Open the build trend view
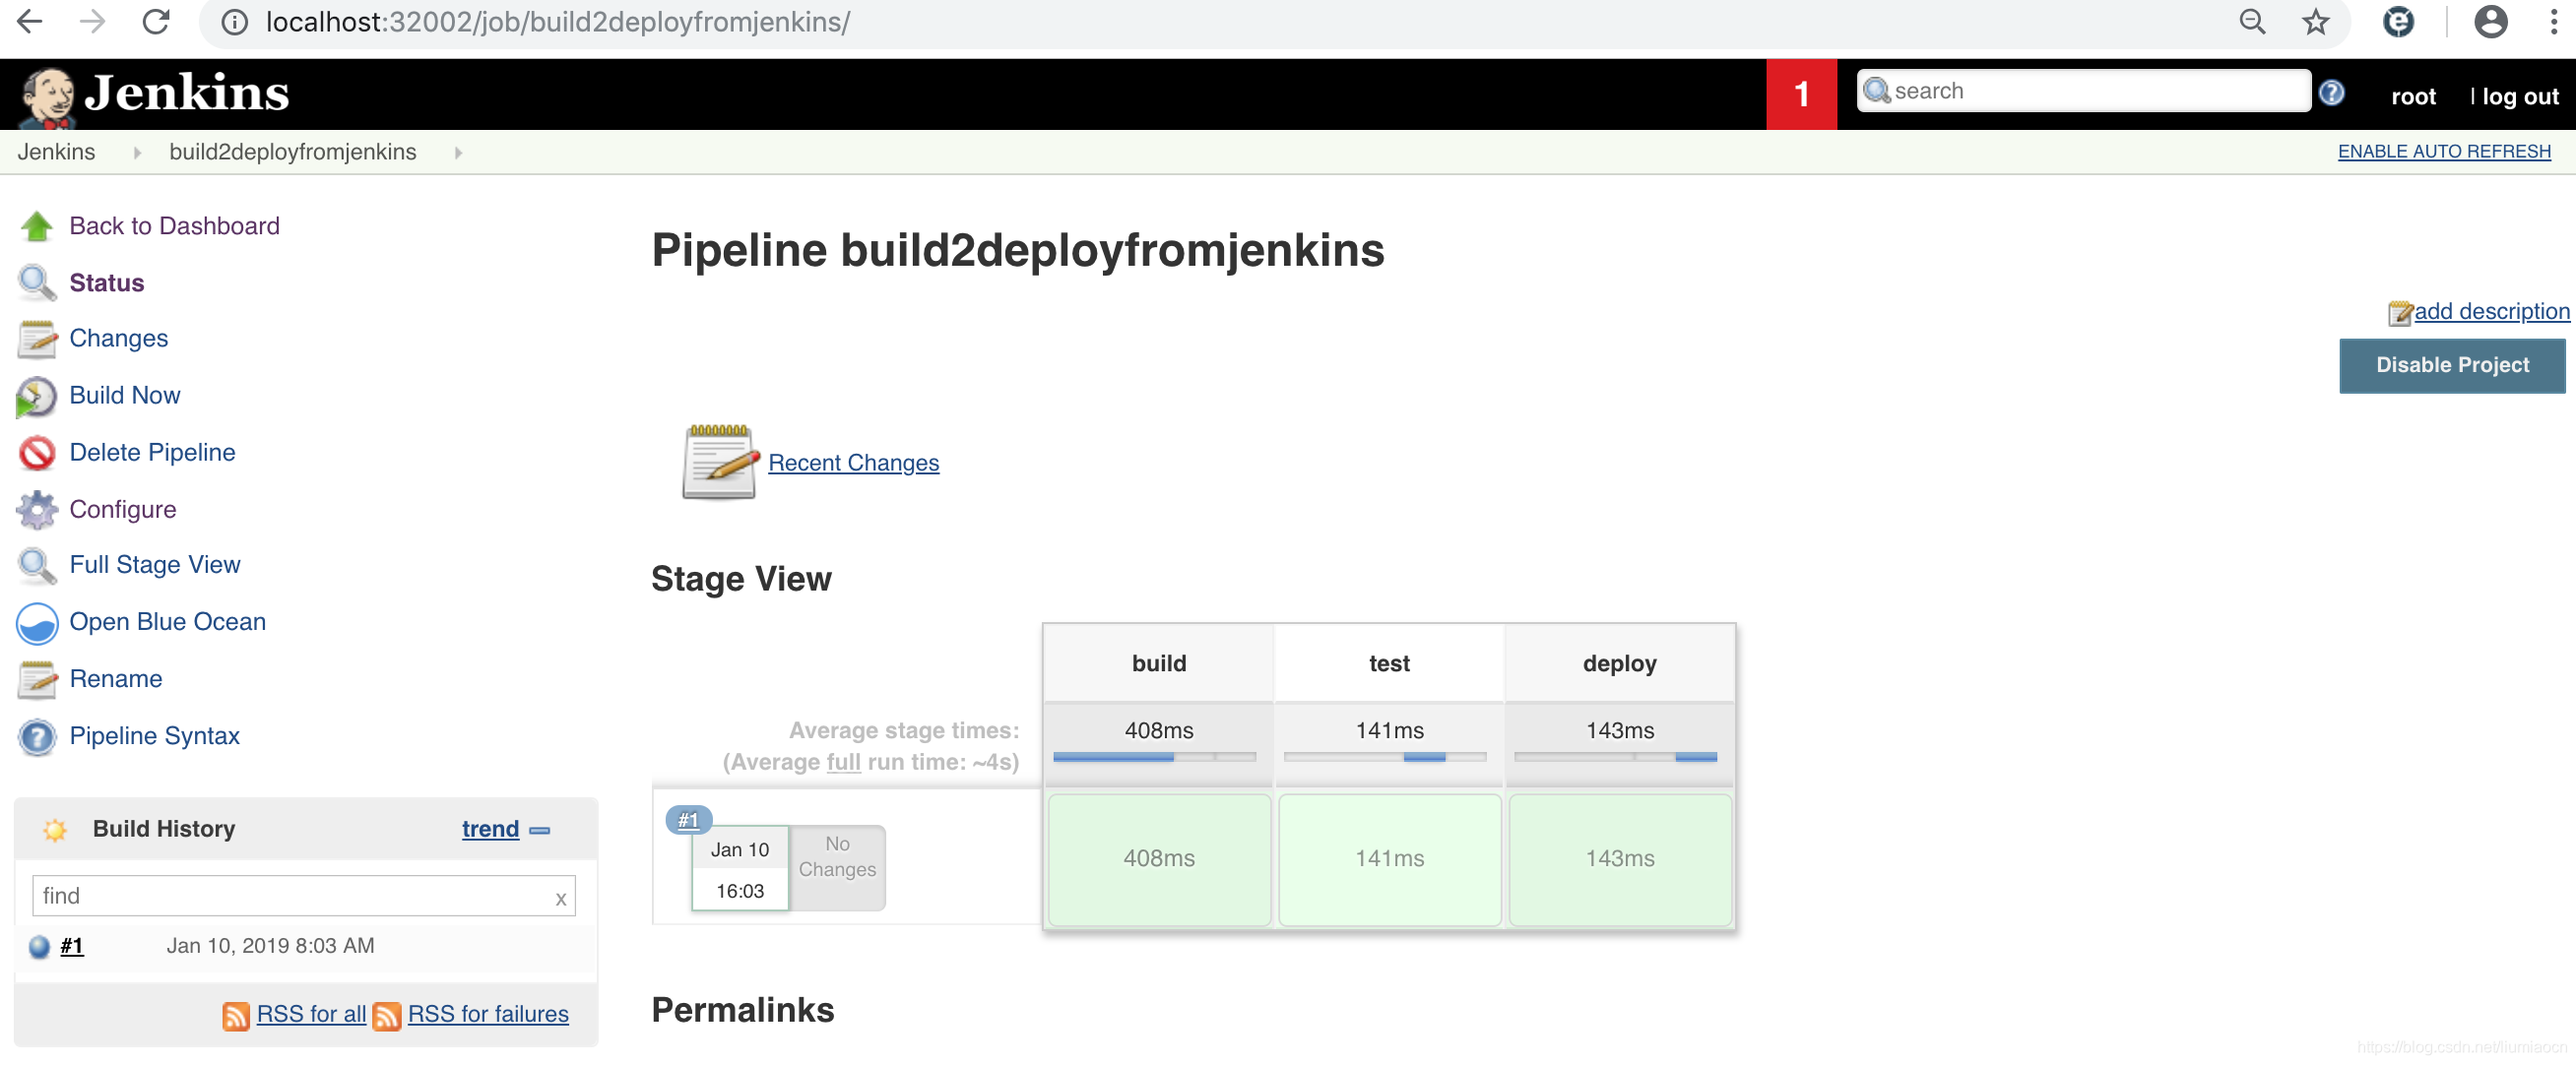The image size is (2576, 1065). pos(489,828)
